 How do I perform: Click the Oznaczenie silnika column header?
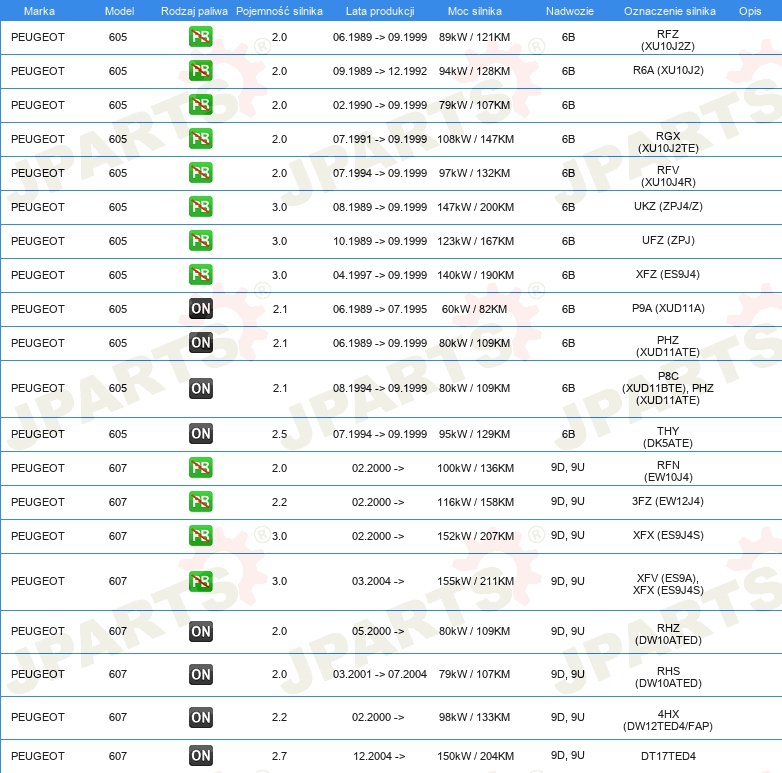(x=670, y=11)
